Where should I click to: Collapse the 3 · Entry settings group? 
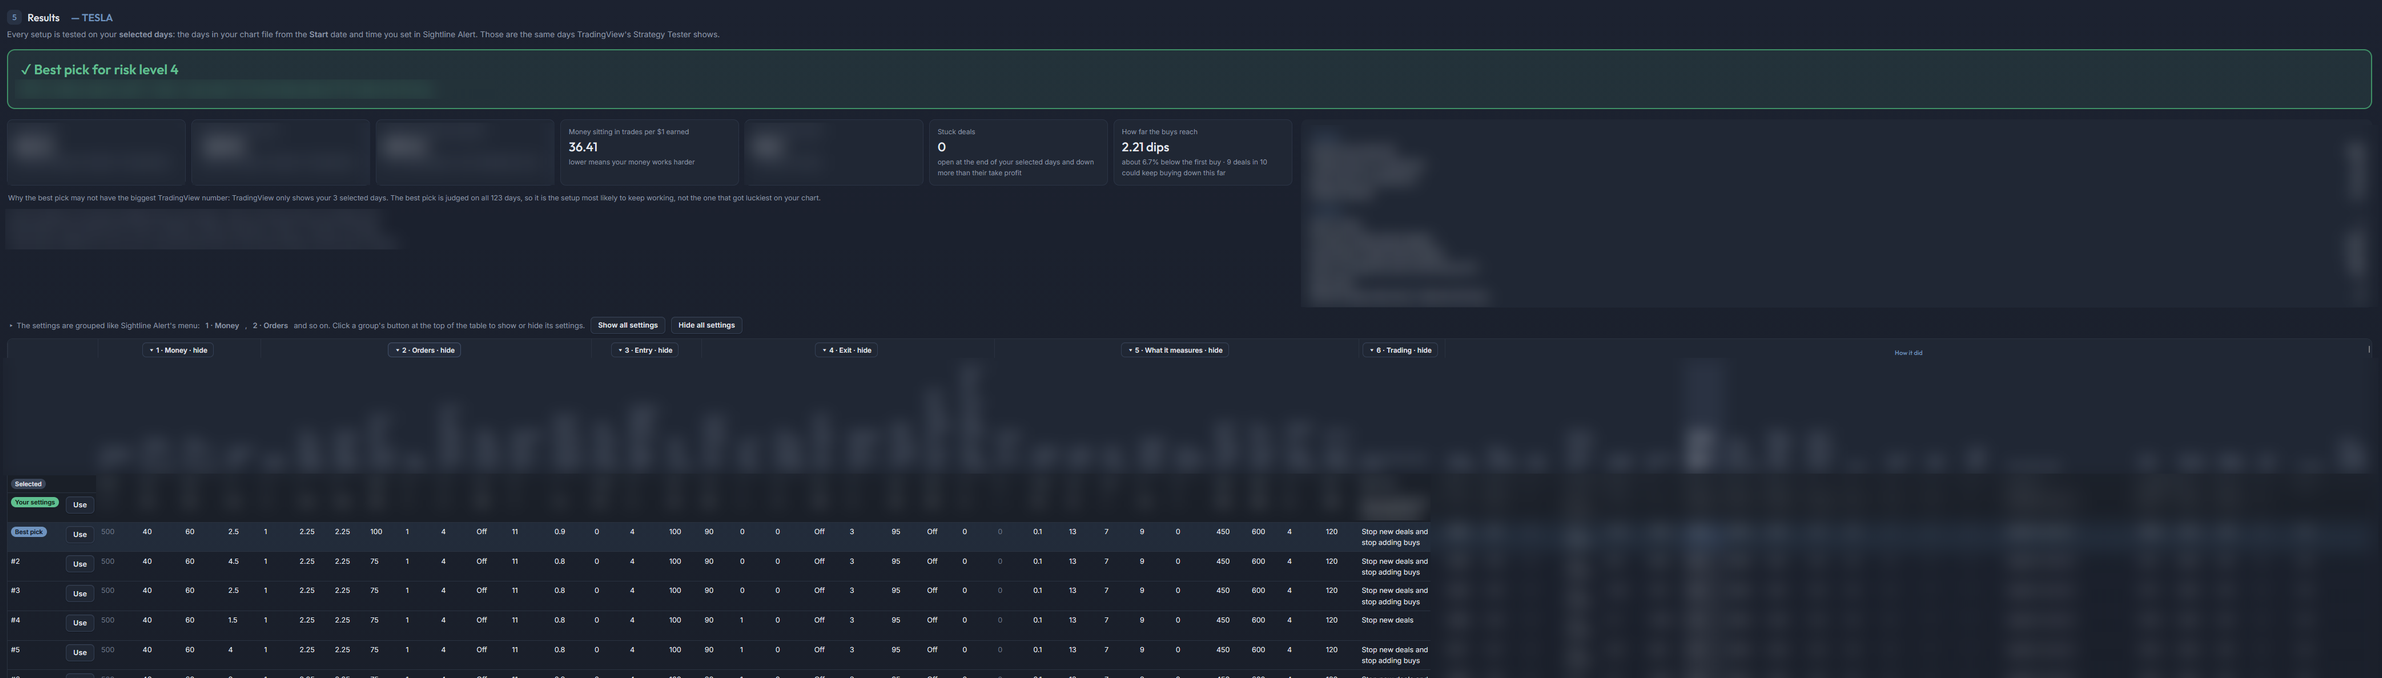[645, 350]
